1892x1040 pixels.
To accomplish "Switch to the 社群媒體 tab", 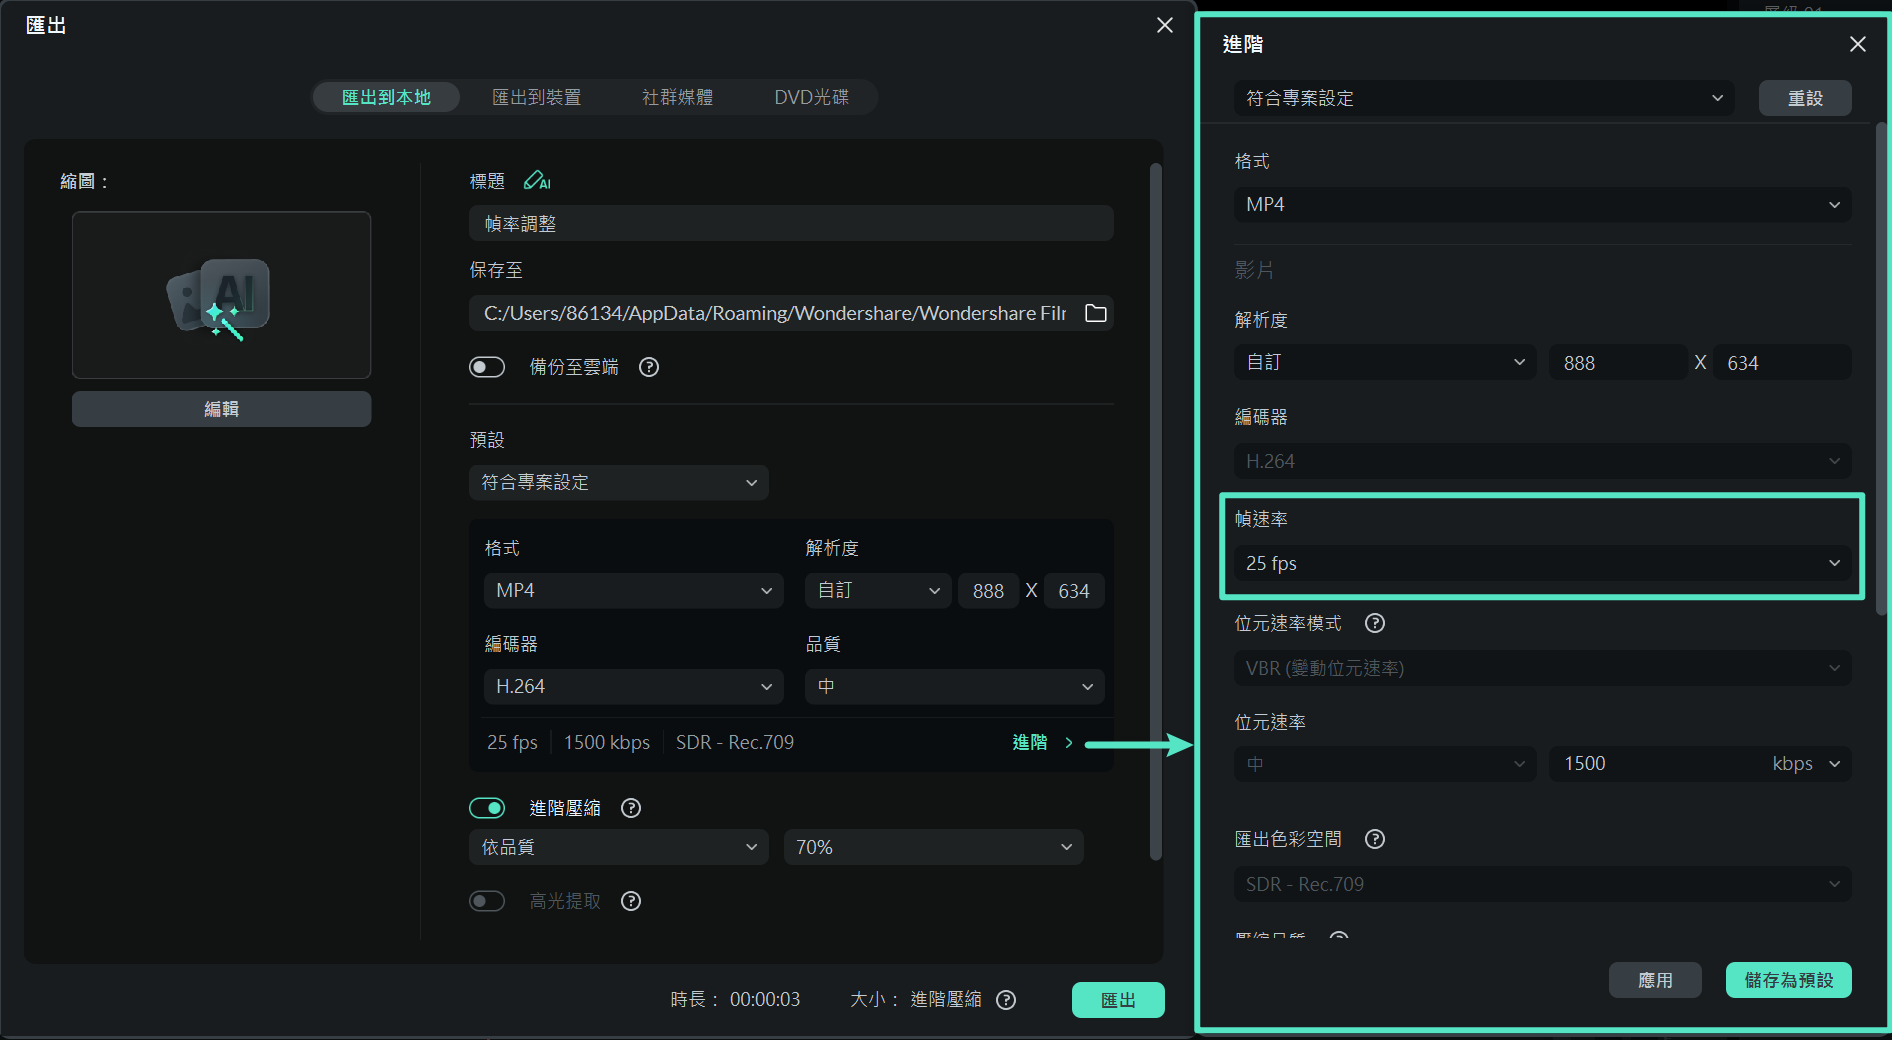I will click(677, 97).
